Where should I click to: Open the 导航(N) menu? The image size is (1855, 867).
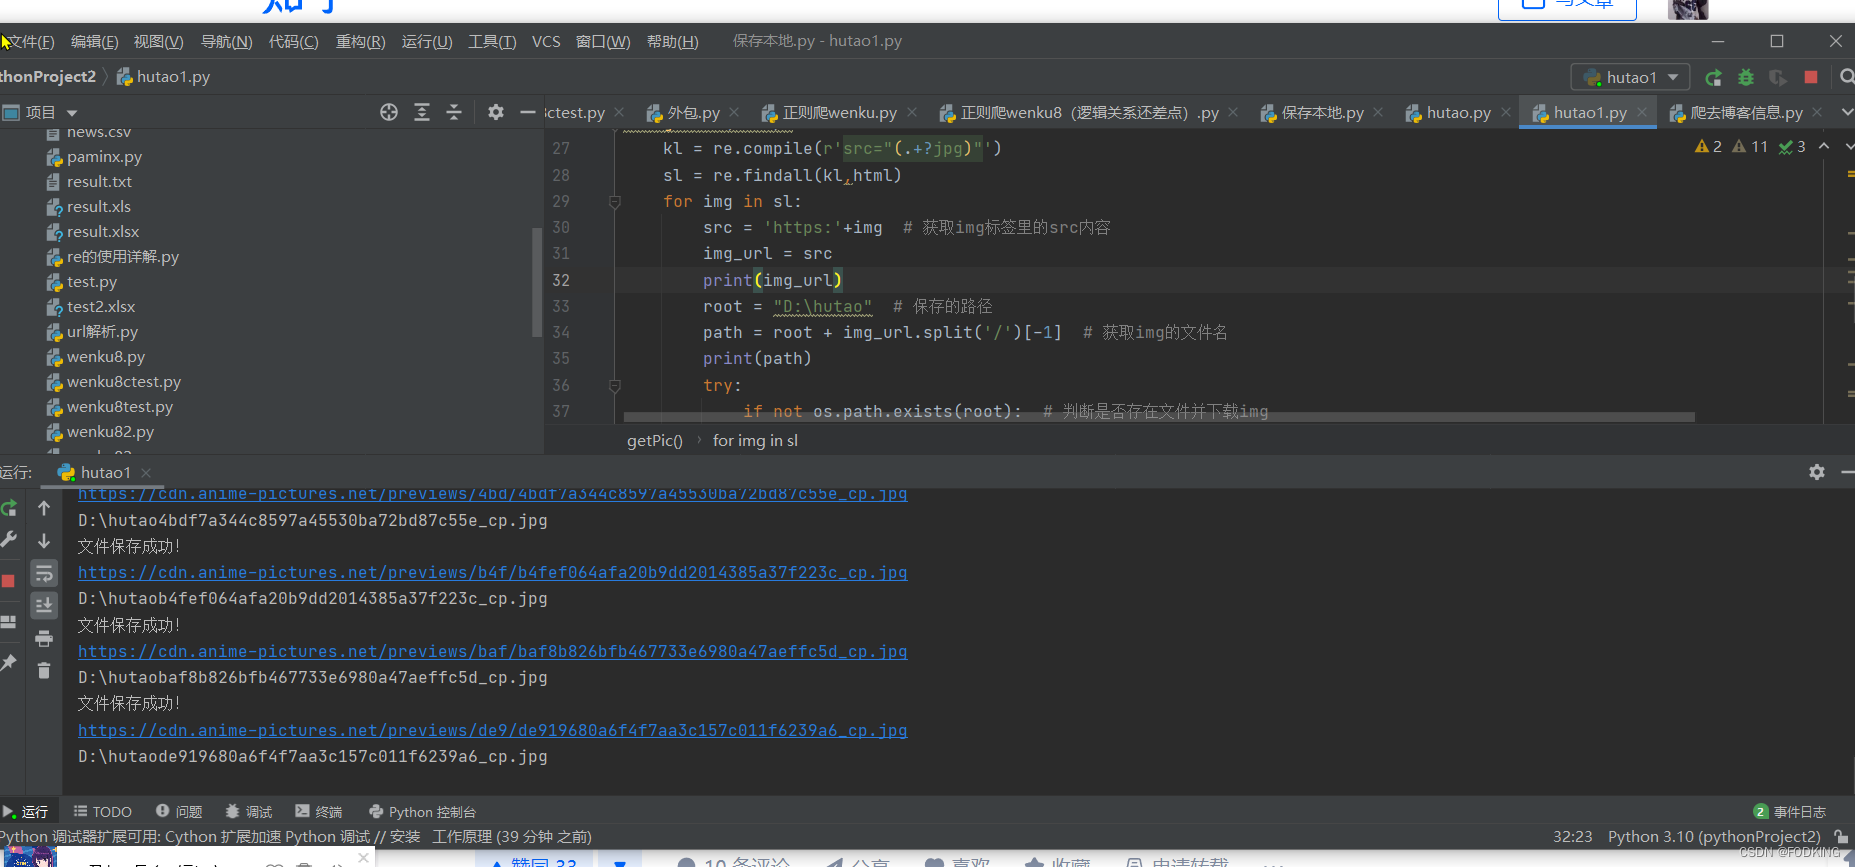point(226,41)
